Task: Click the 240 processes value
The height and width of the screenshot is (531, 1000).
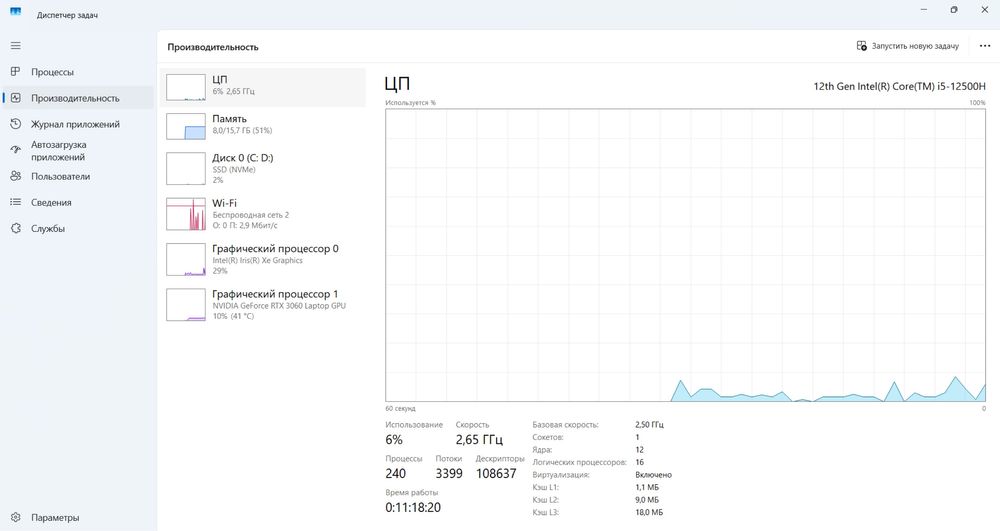Action: (395, 473)
